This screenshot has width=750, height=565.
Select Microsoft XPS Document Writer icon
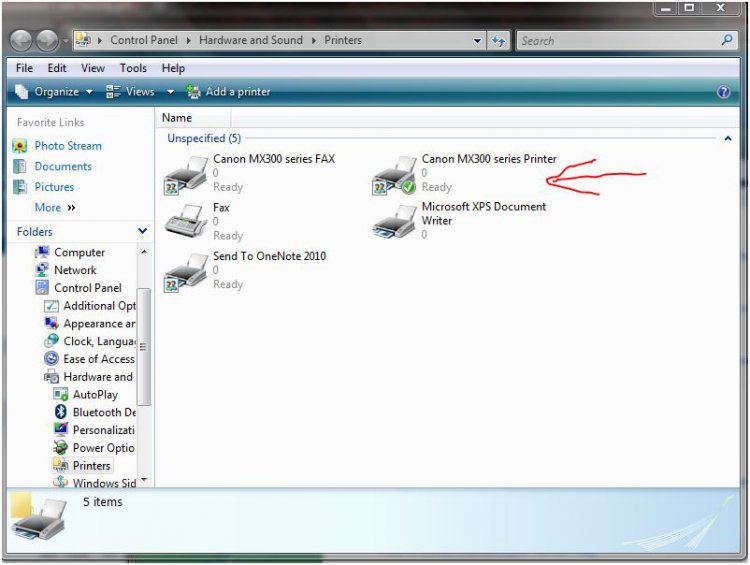[394, 222]
